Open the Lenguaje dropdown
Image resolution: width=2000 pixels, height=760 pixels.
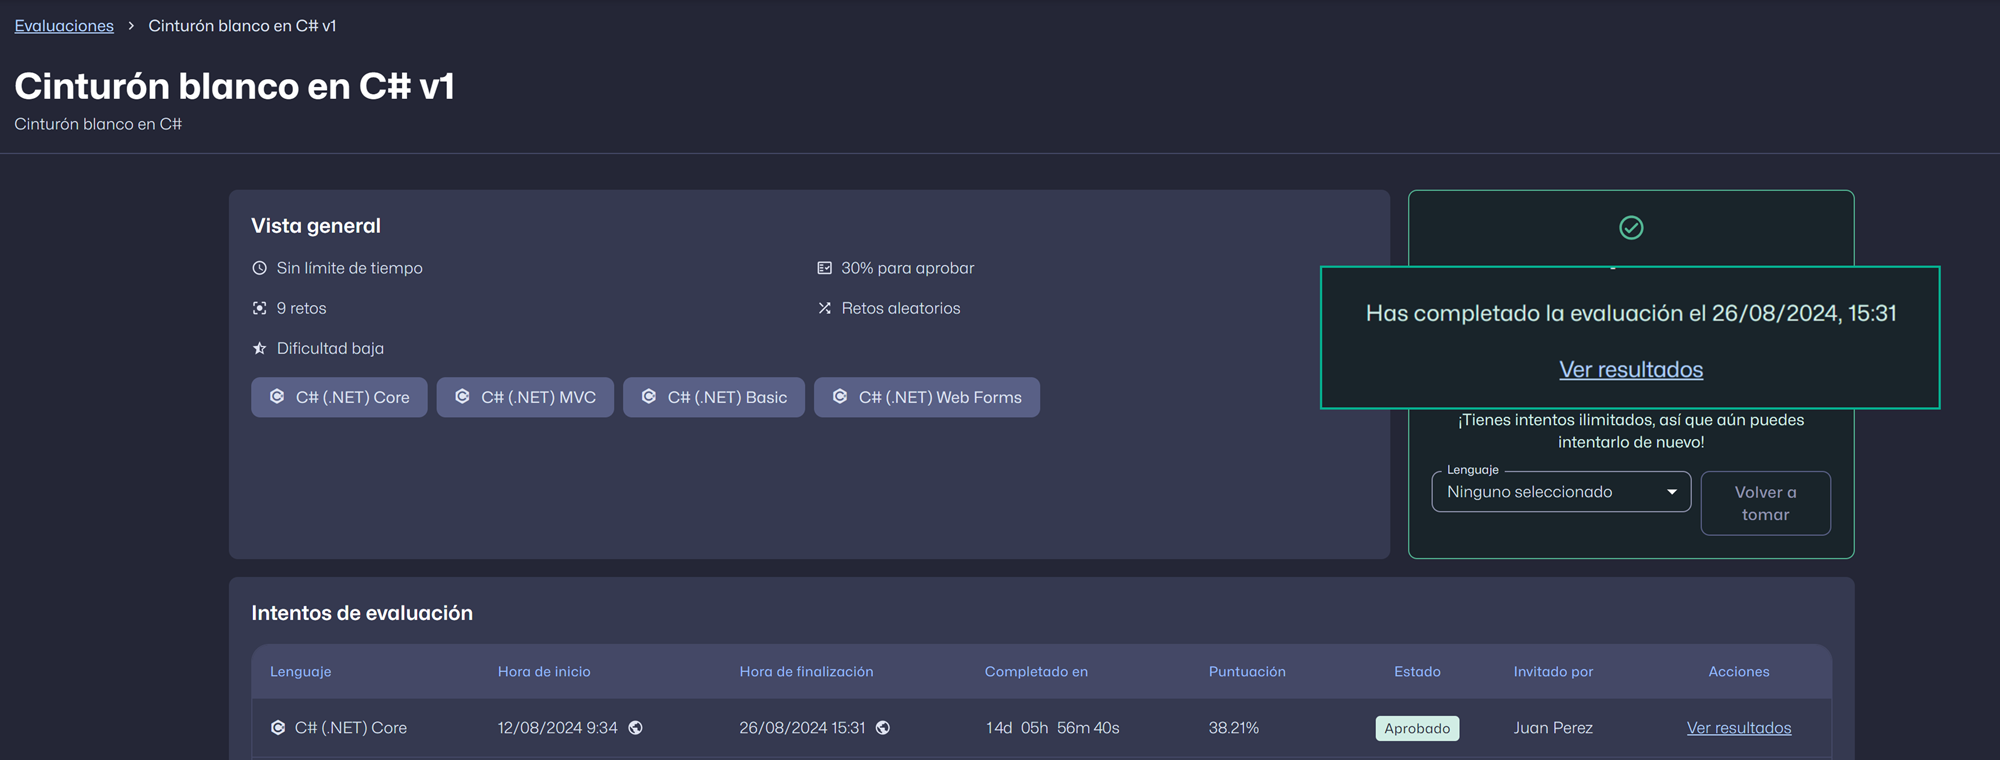(x=1561, y=492)
